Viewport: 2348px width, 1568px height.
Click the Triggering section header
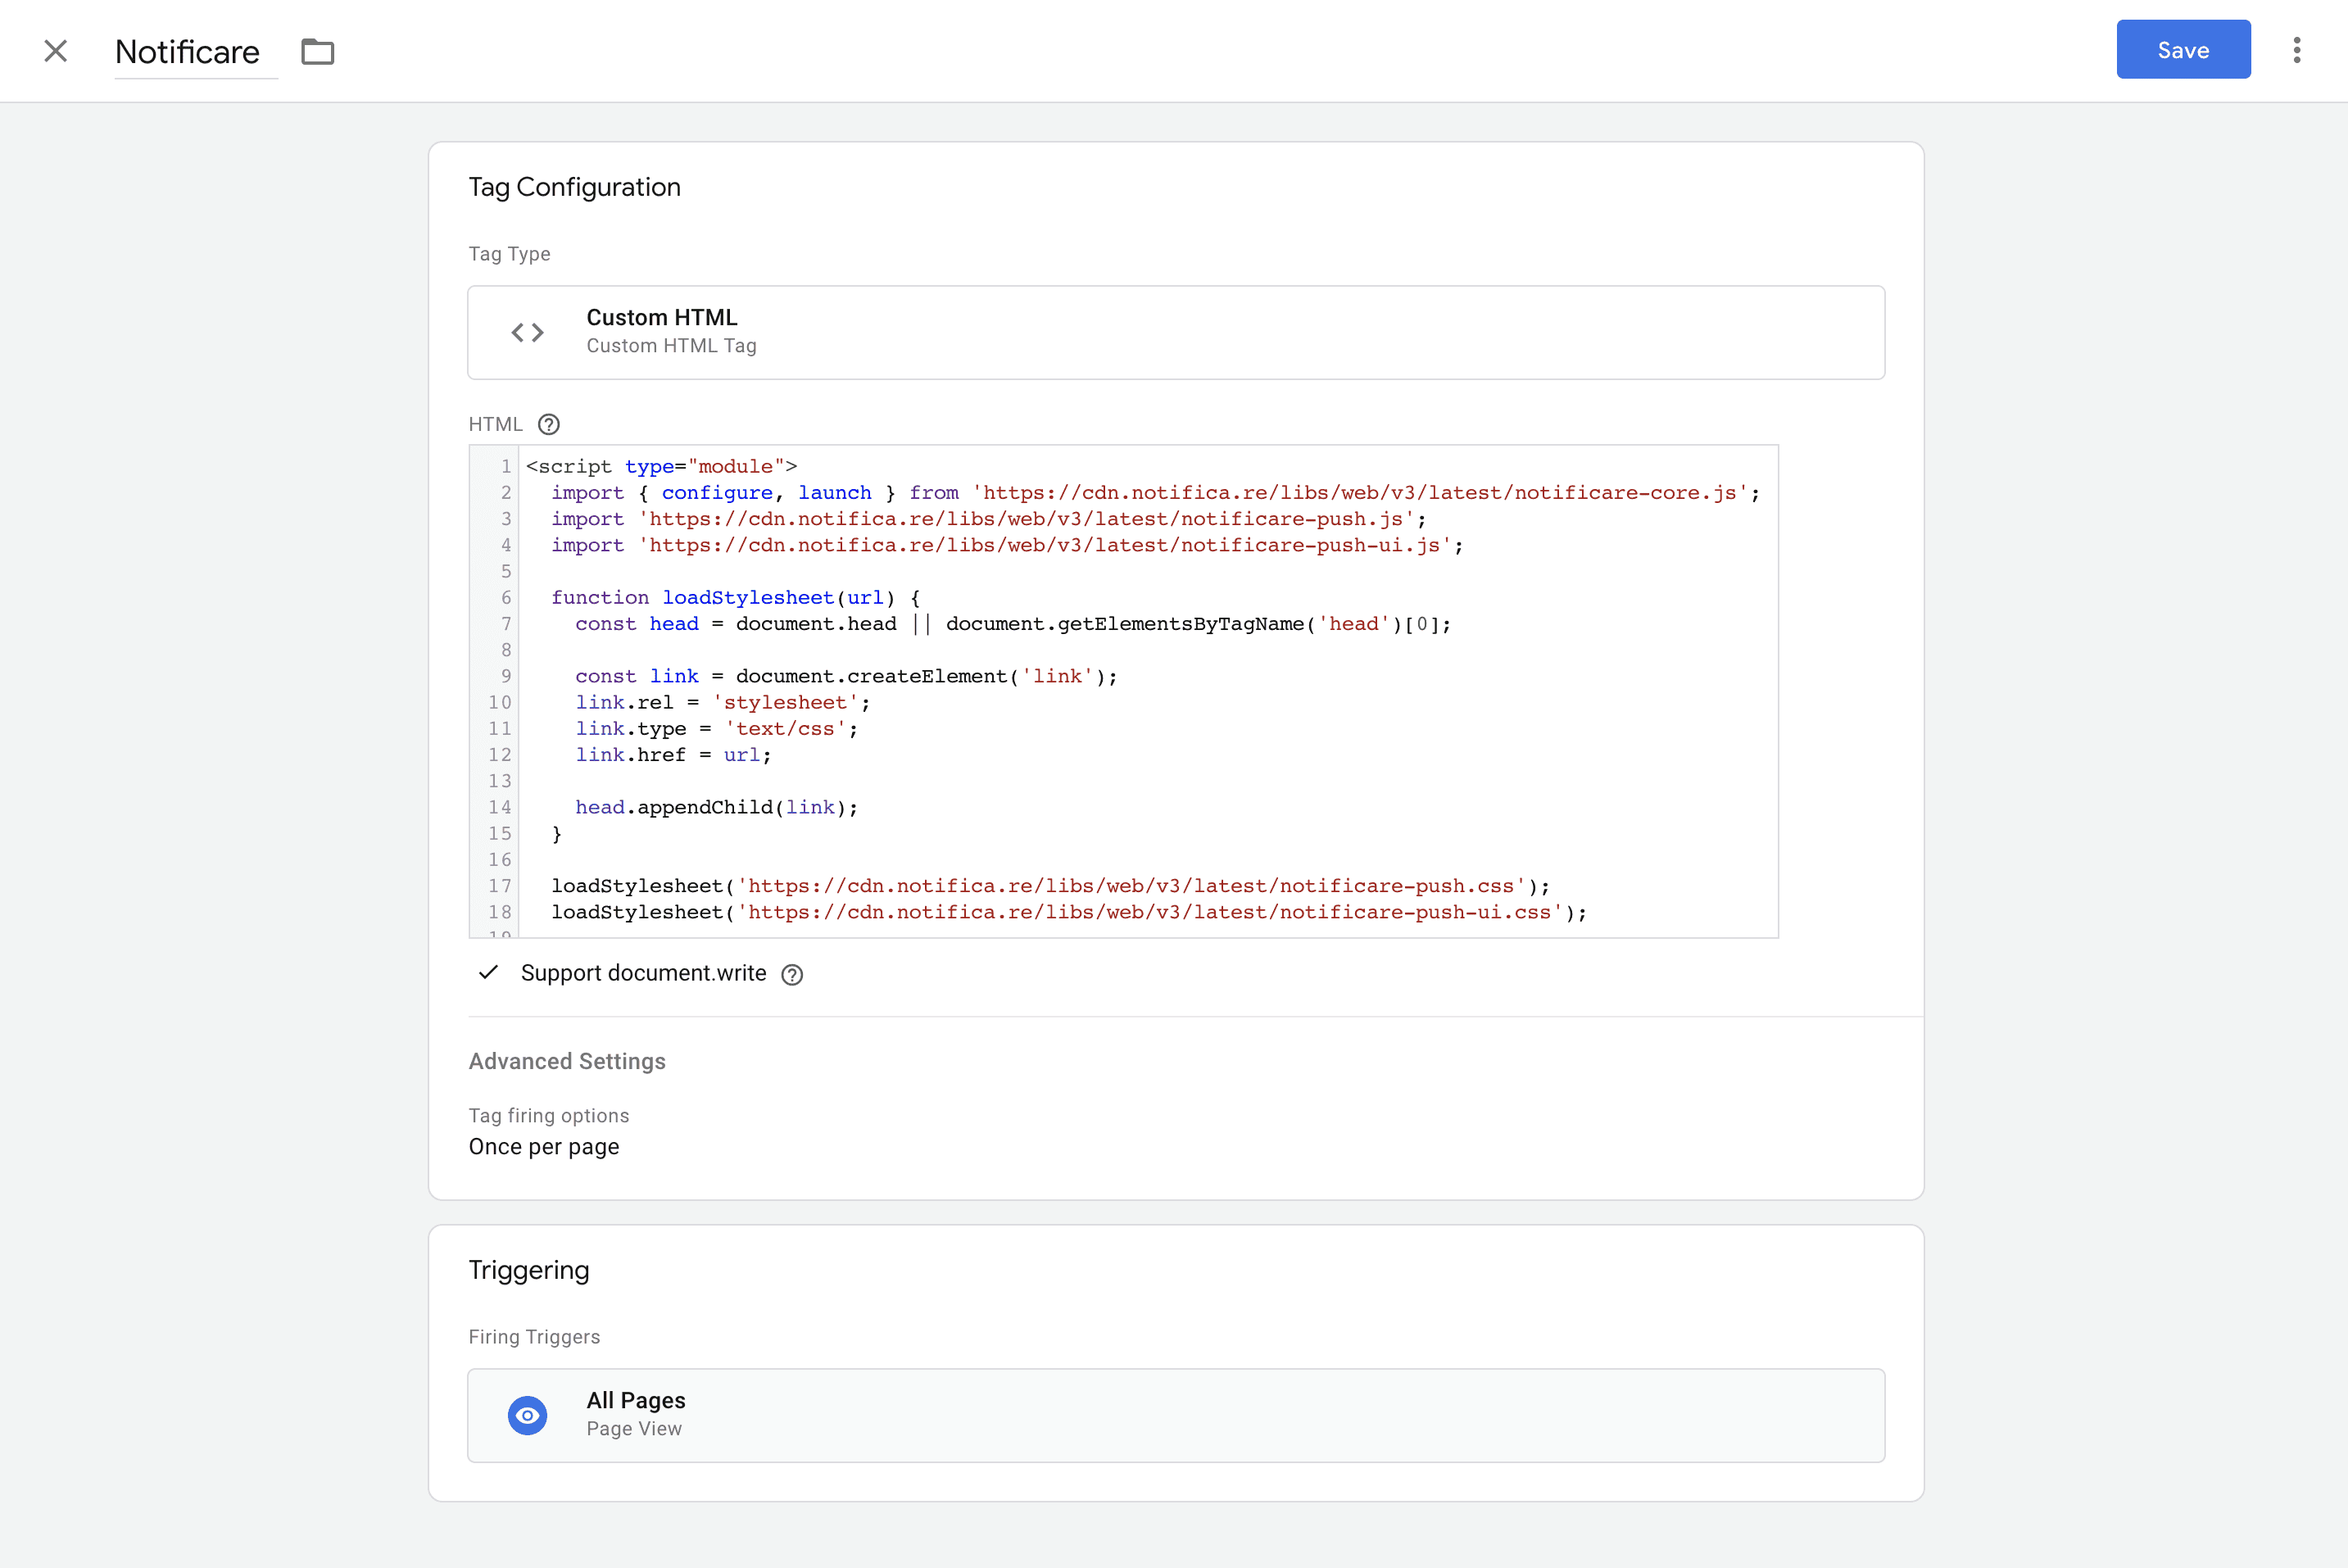coord(528,1269)
